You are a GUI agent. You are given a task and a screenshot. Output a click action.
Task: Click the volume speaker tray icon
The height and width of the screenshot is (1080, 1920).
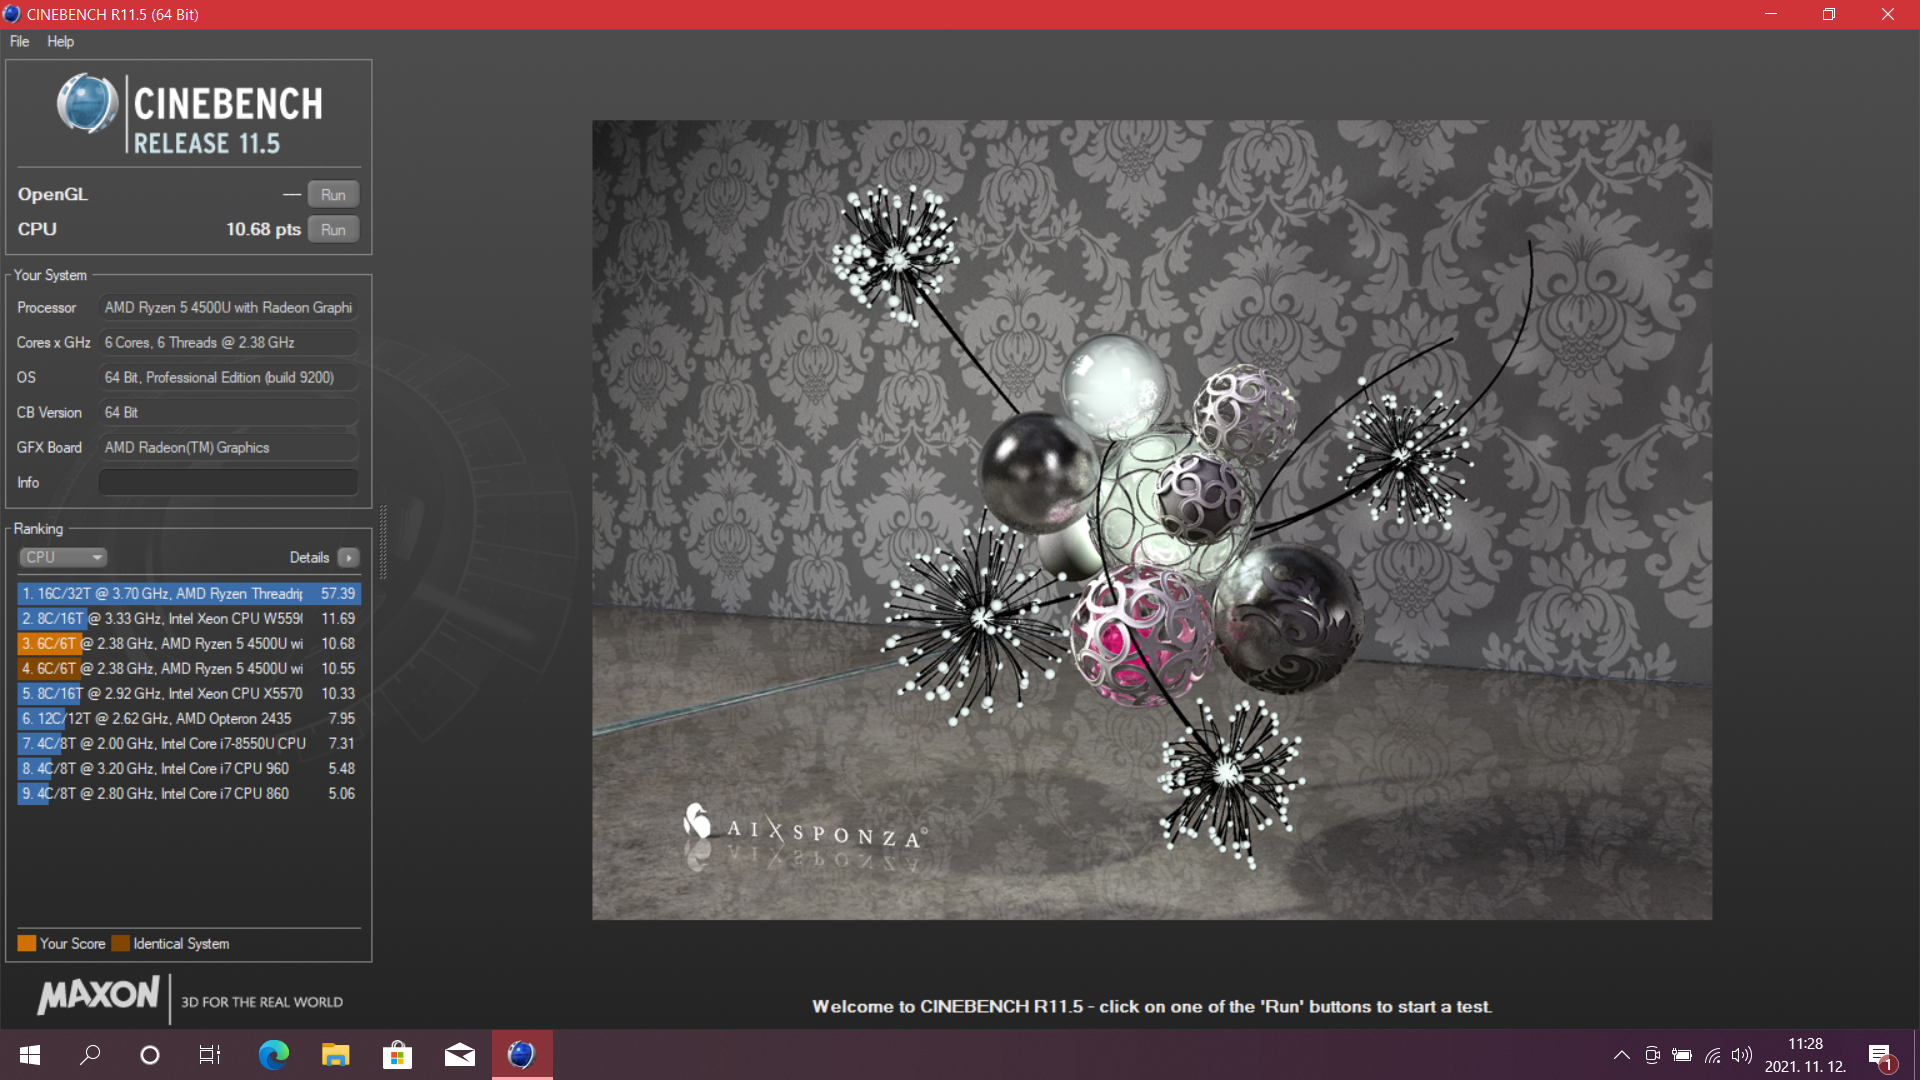[1742, 1055]
